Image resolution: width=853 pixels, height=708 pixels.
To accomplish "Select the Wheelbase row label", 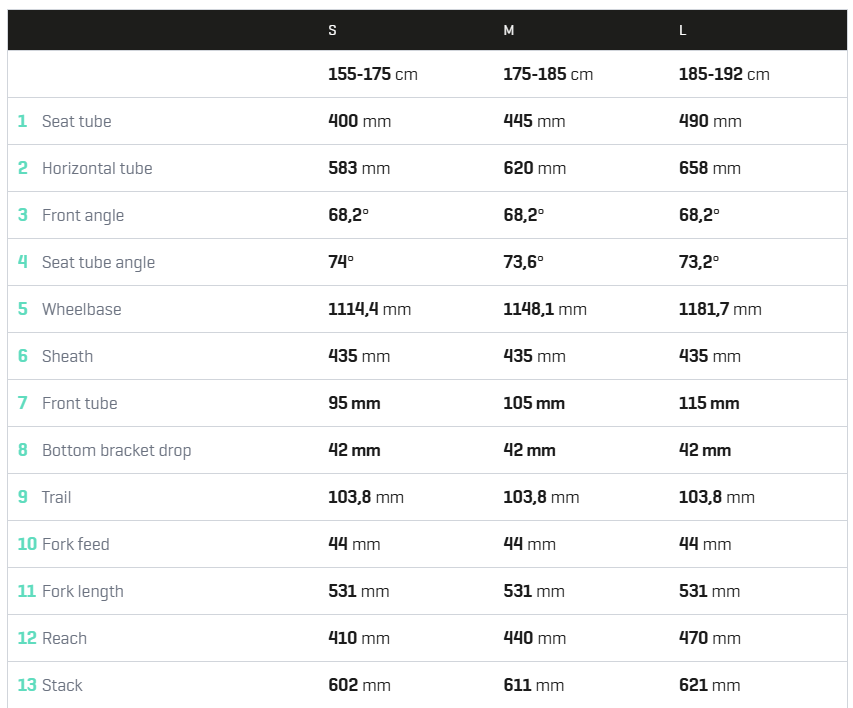I will pyautogui.click(x=82, y=309).
